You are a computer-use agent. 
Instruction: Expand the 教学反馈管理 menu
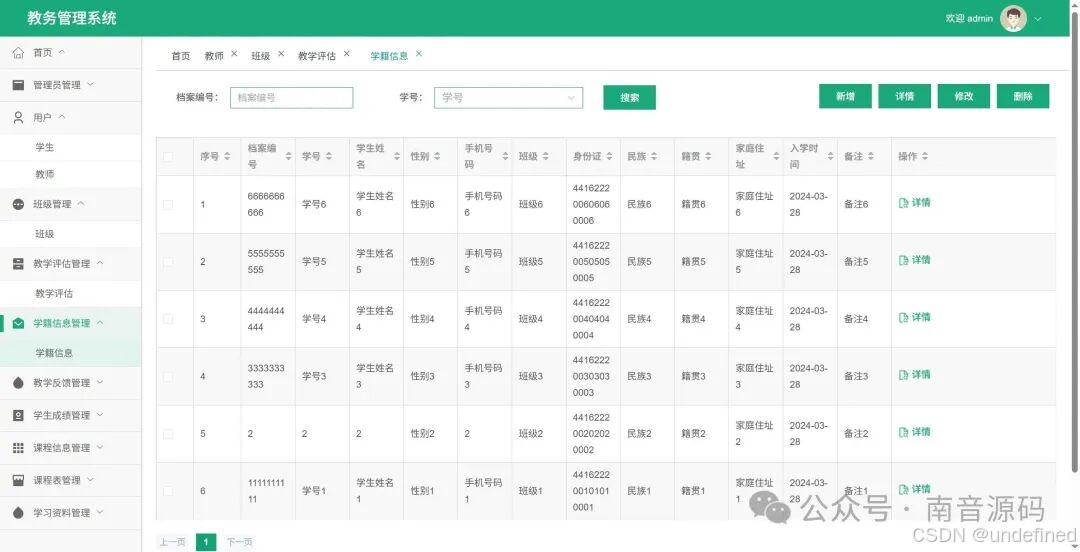100,382
